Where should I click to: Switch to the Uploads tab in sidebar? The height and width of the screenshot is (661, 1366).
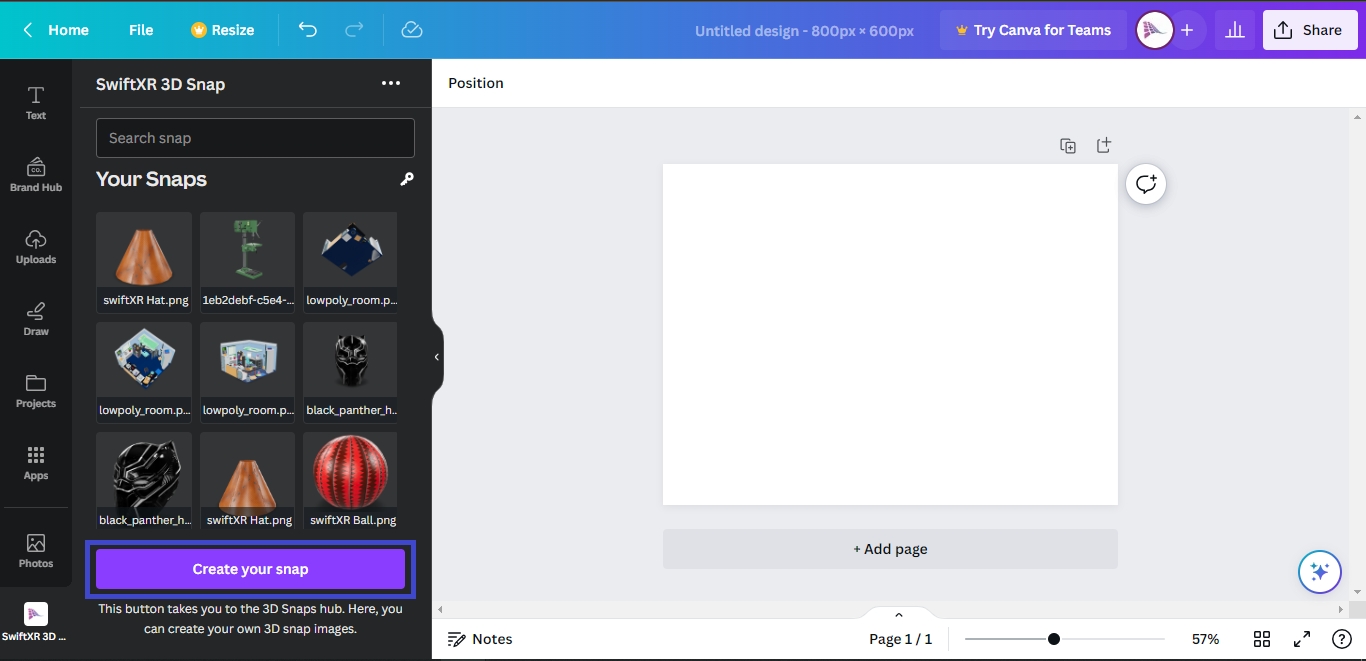pos(36,247)
